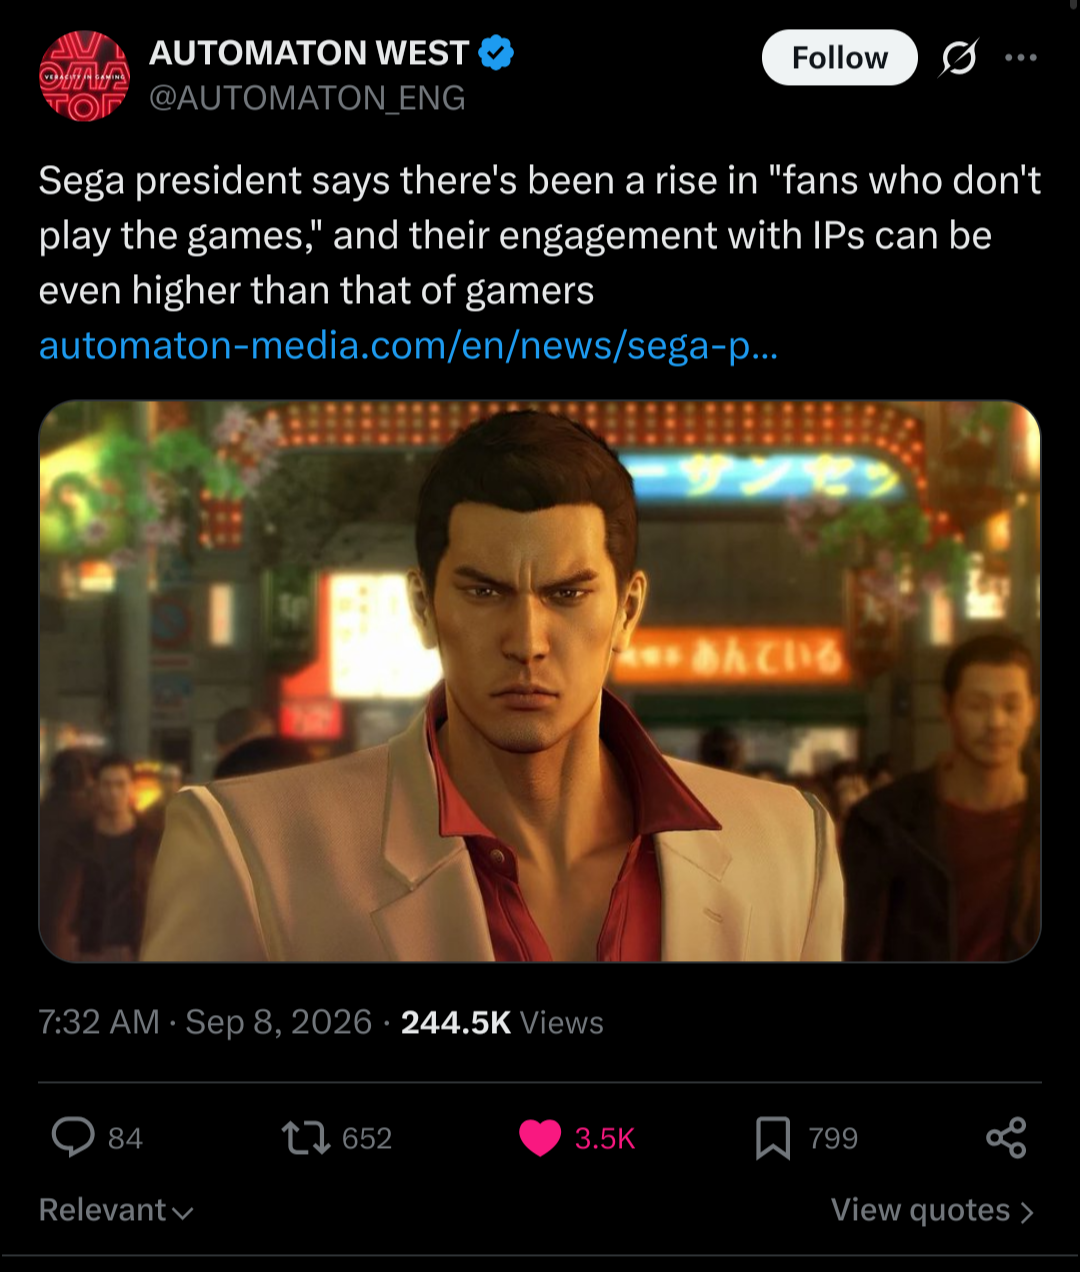Follow the AUTOMATON WEST account
1080x1272 pixels.
[840, 58]
